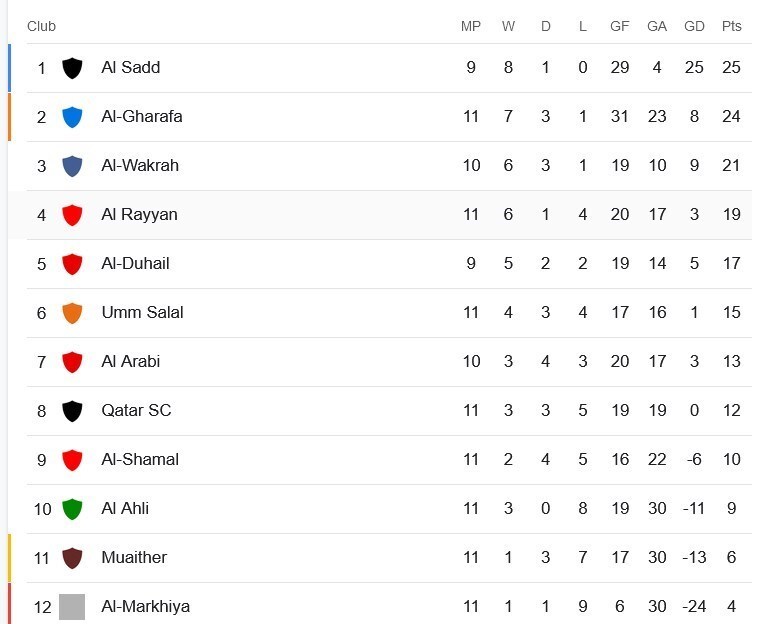Click the gray Al-Markhiya placeholder logo
This screenshot has height=624, width=765.
click(x=72, y=607)
